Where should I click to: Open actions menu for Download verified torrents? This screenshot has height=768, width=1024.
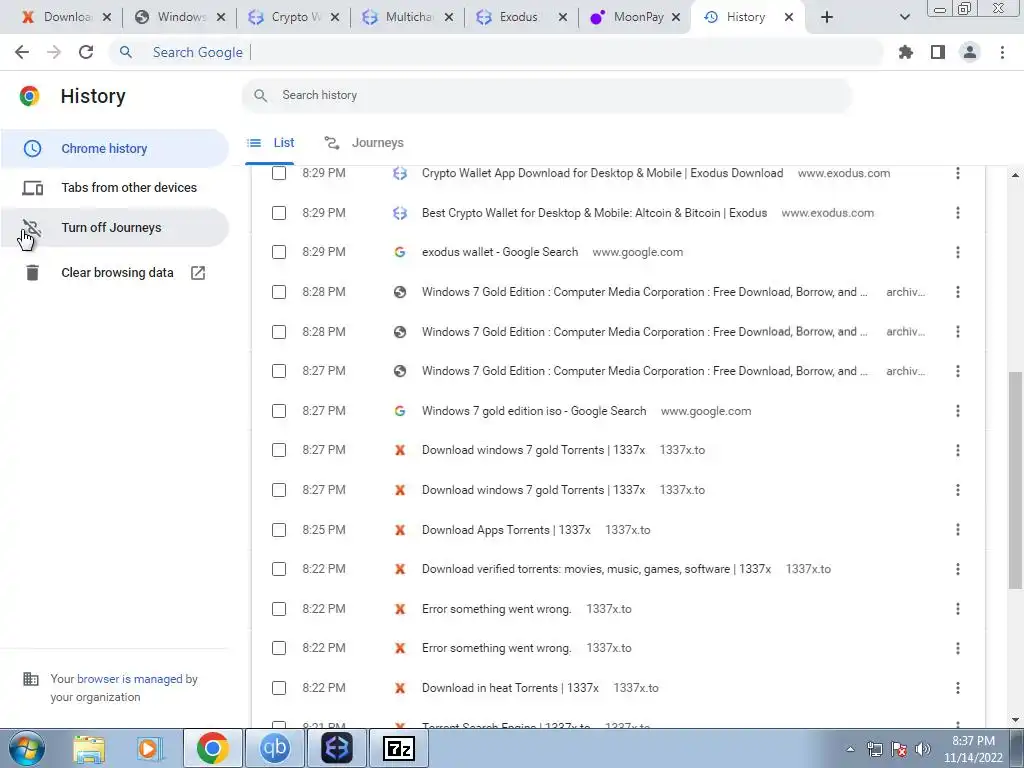click(x=957, y=569)
